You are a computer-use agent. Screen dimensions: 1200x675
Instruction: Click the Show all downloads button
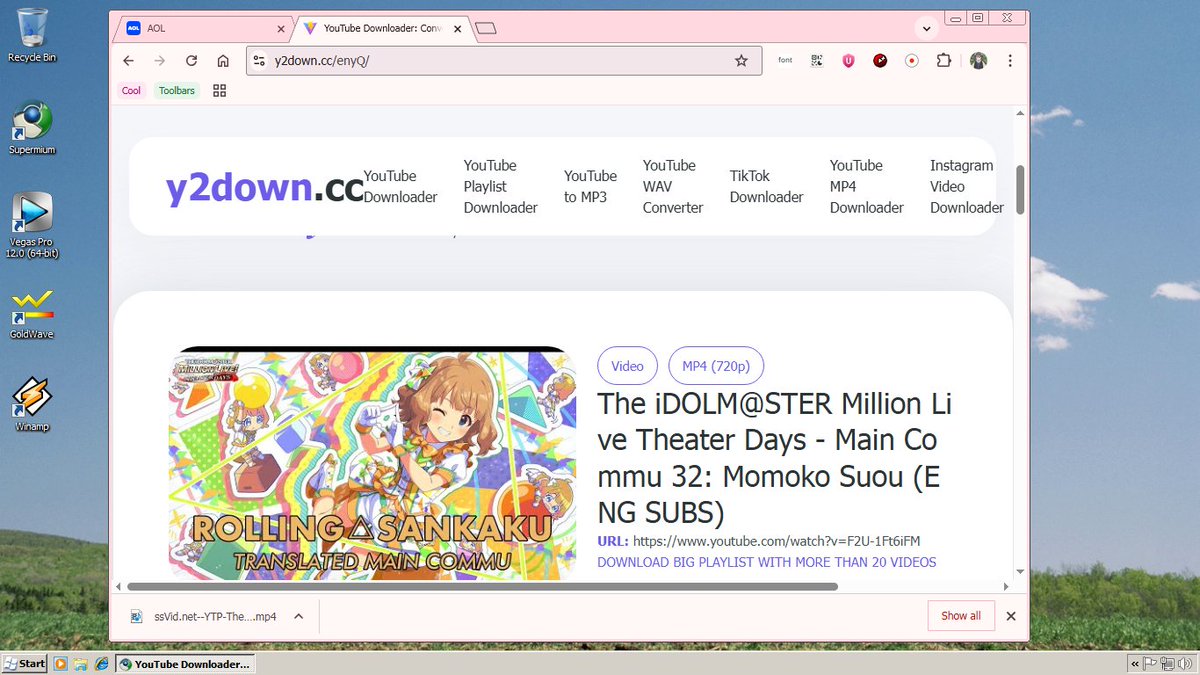tap(960, 616)
